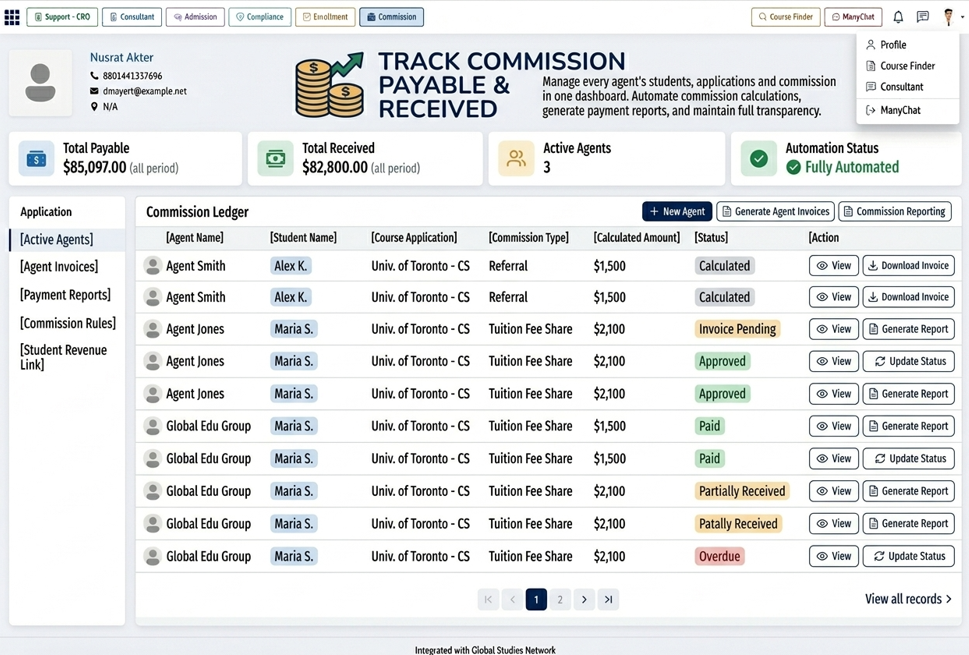Screen dimensions: 969x655
Task: Open Commission Reporting
Action: coord(895,211)
